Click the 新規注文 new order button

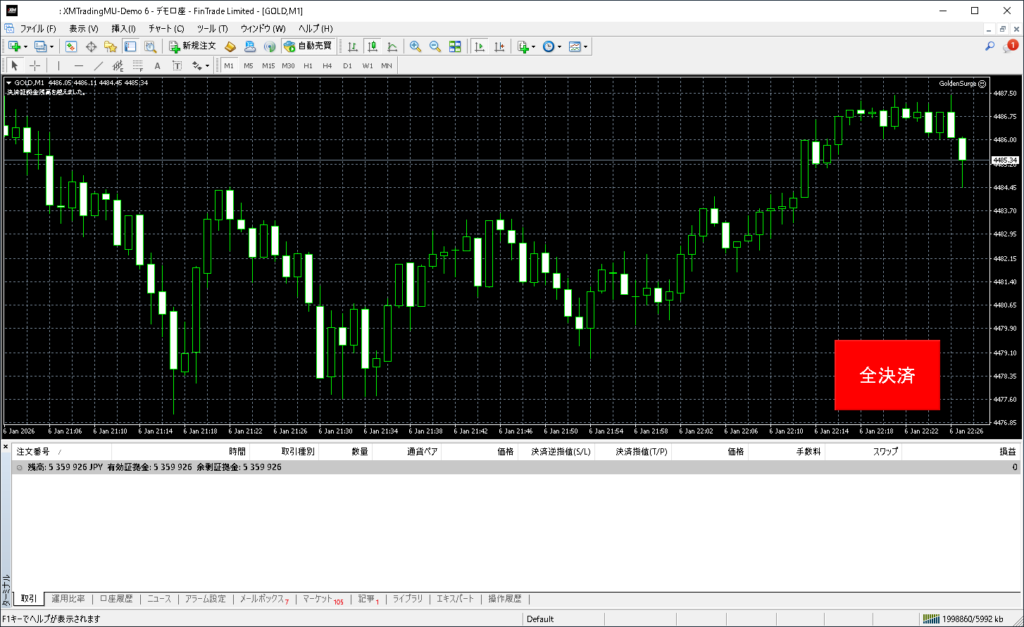[191, 46]
